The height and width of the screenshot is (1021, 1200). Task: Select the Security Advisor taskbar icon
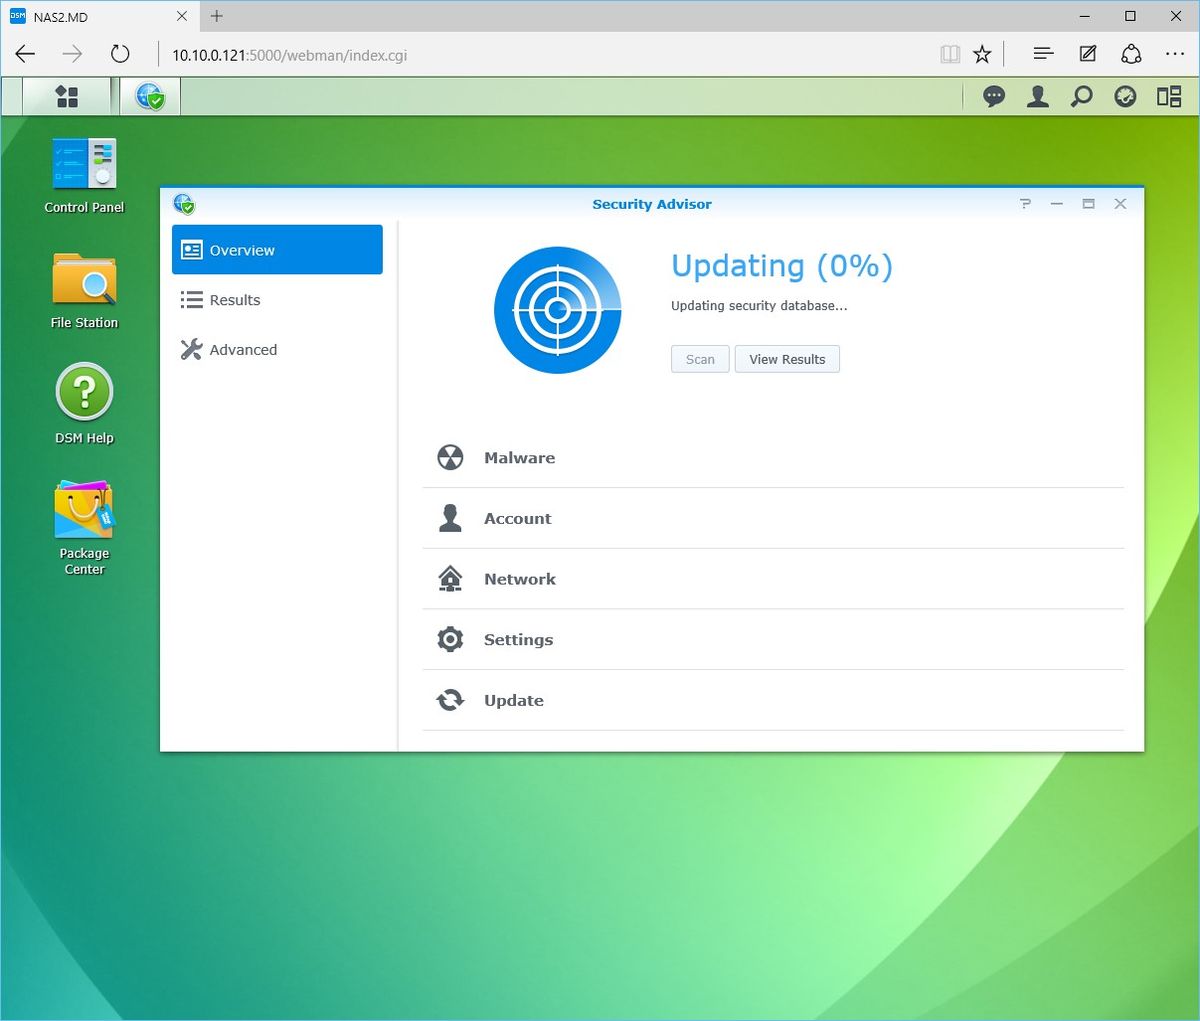click(150, 96)
